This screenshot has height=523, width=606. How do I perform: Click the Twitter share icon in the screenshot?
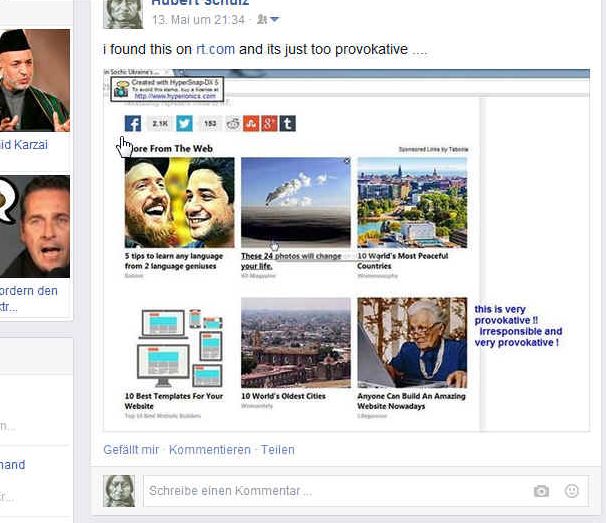(184, 124)
